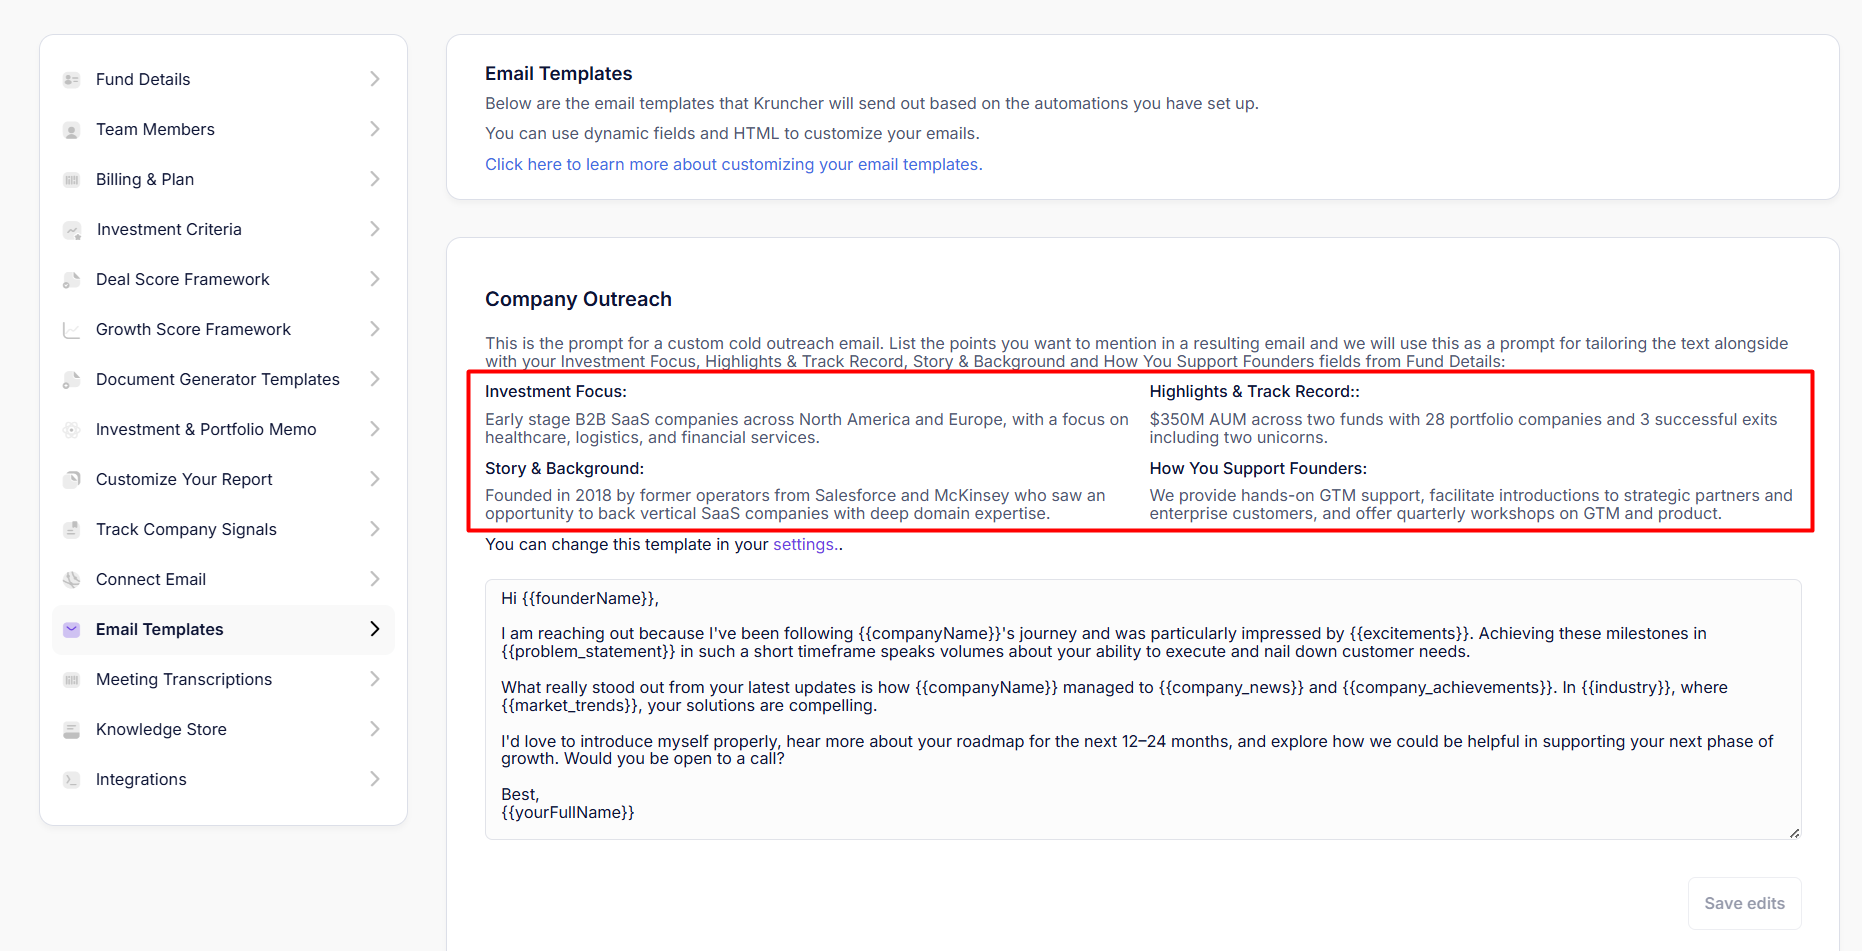Click the Investment Criteria icon
The height and width of the screenshot is (951, 1862).
point(71,230)
